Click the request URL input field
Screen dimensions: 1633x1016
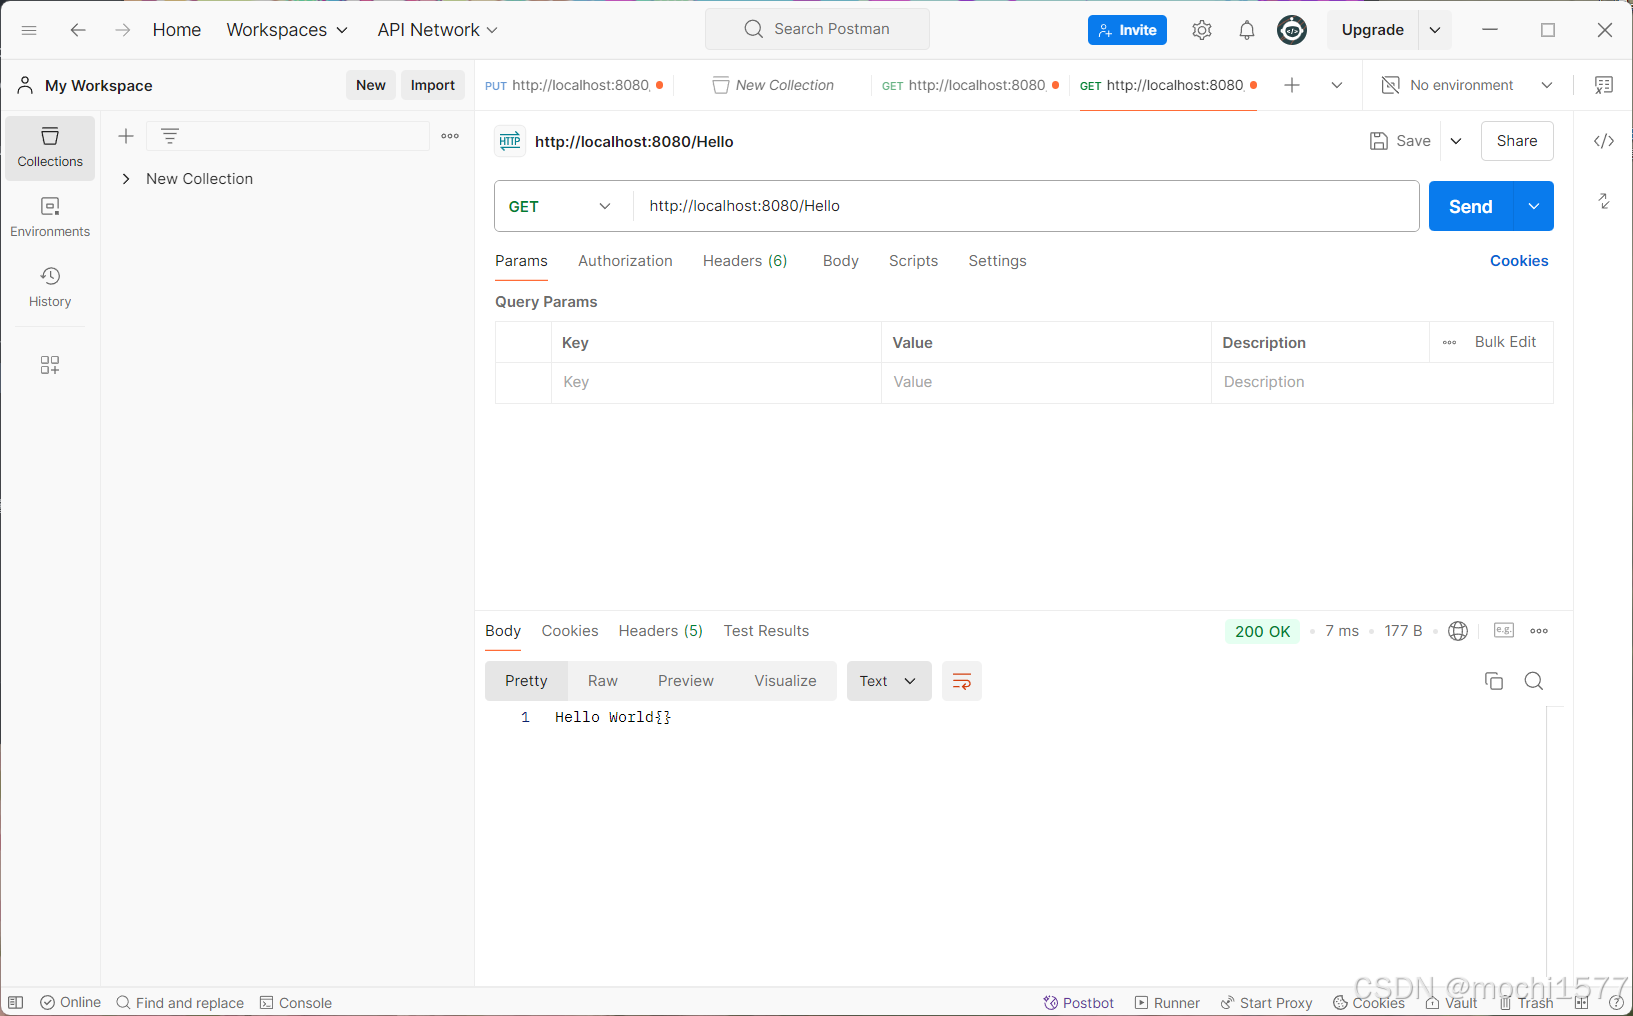click(x=1026, y=206)
